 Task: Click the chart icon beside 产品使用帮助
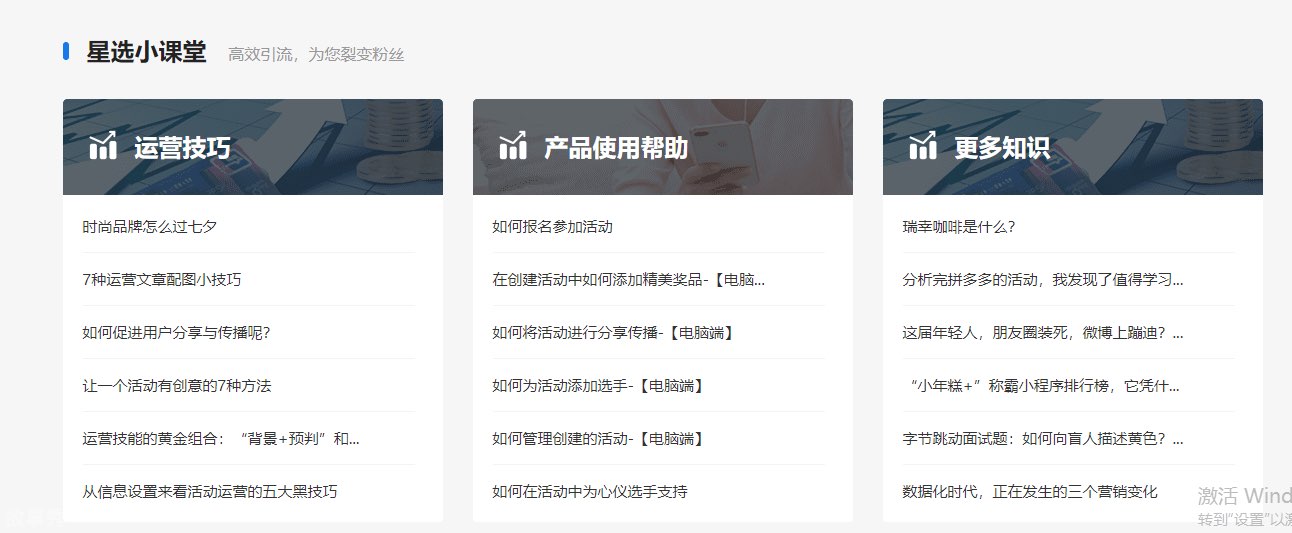(x=513, y=146)
